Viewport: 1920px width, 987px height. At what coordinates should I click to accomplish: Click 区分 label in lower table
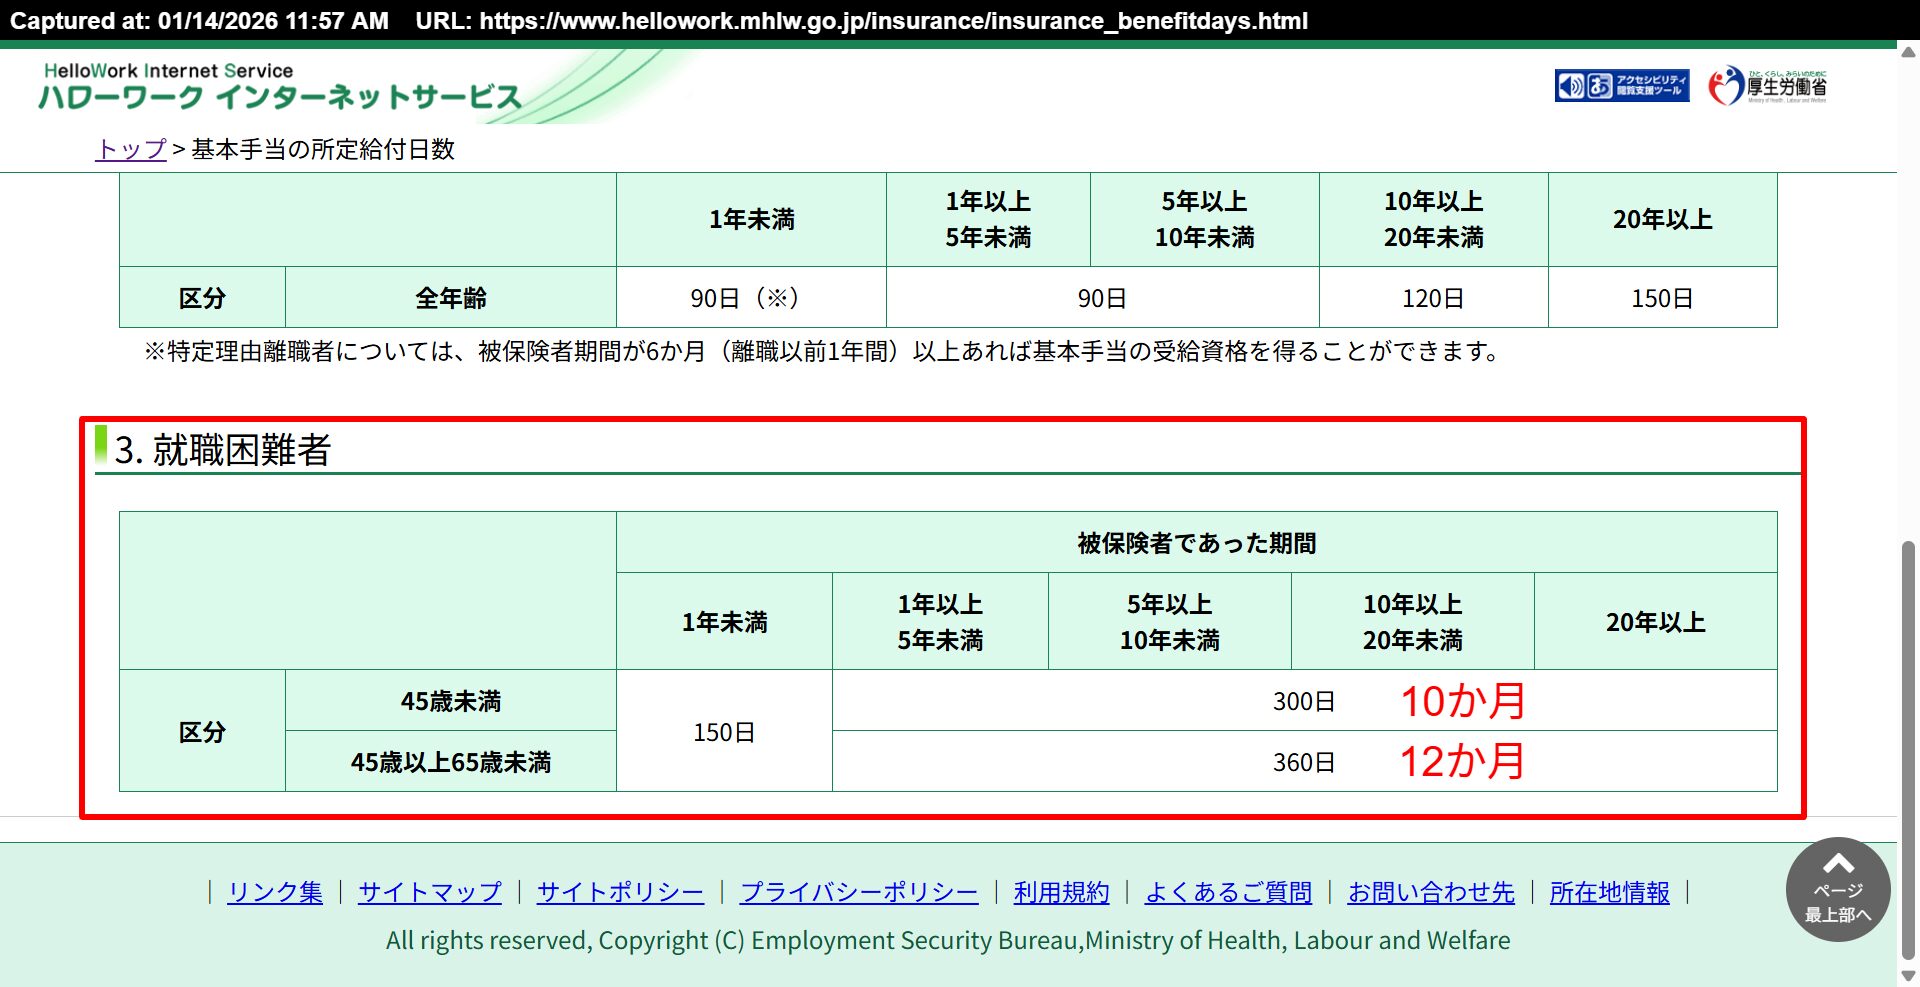coord(202,731)
